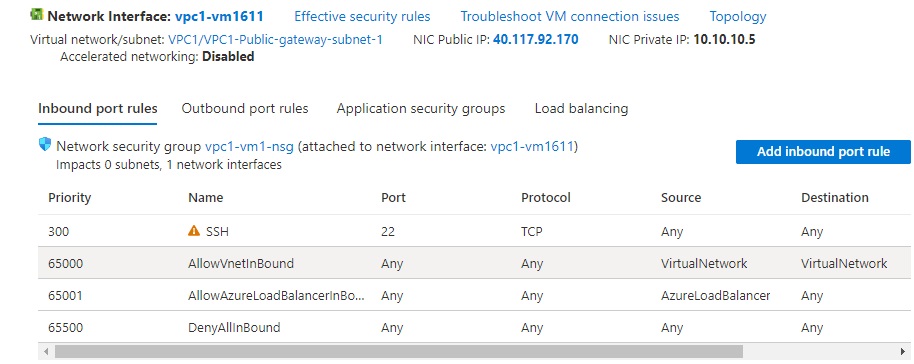Click VirtualNetwork source cell
The height and width of the screenshot is (364, 914).
[x=704, y=264]
